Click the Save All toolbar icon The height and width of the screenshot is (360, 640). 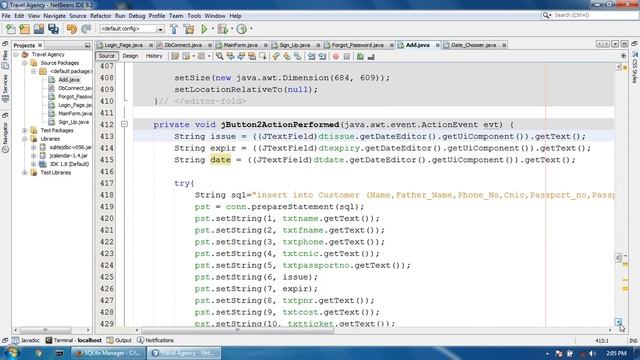(53, 29)
